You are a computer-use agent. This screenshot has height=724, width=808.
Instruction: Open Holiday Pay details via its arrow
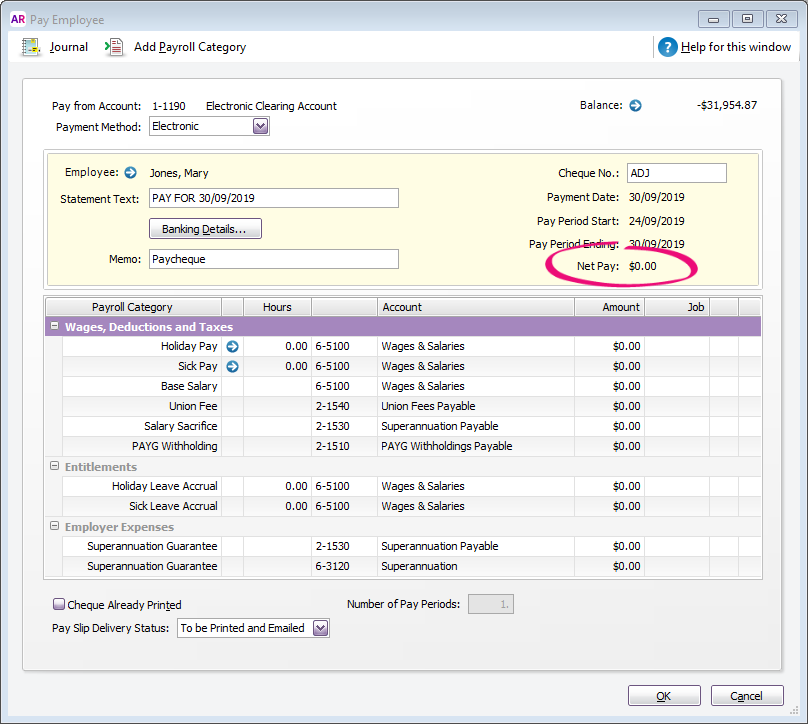231,346
